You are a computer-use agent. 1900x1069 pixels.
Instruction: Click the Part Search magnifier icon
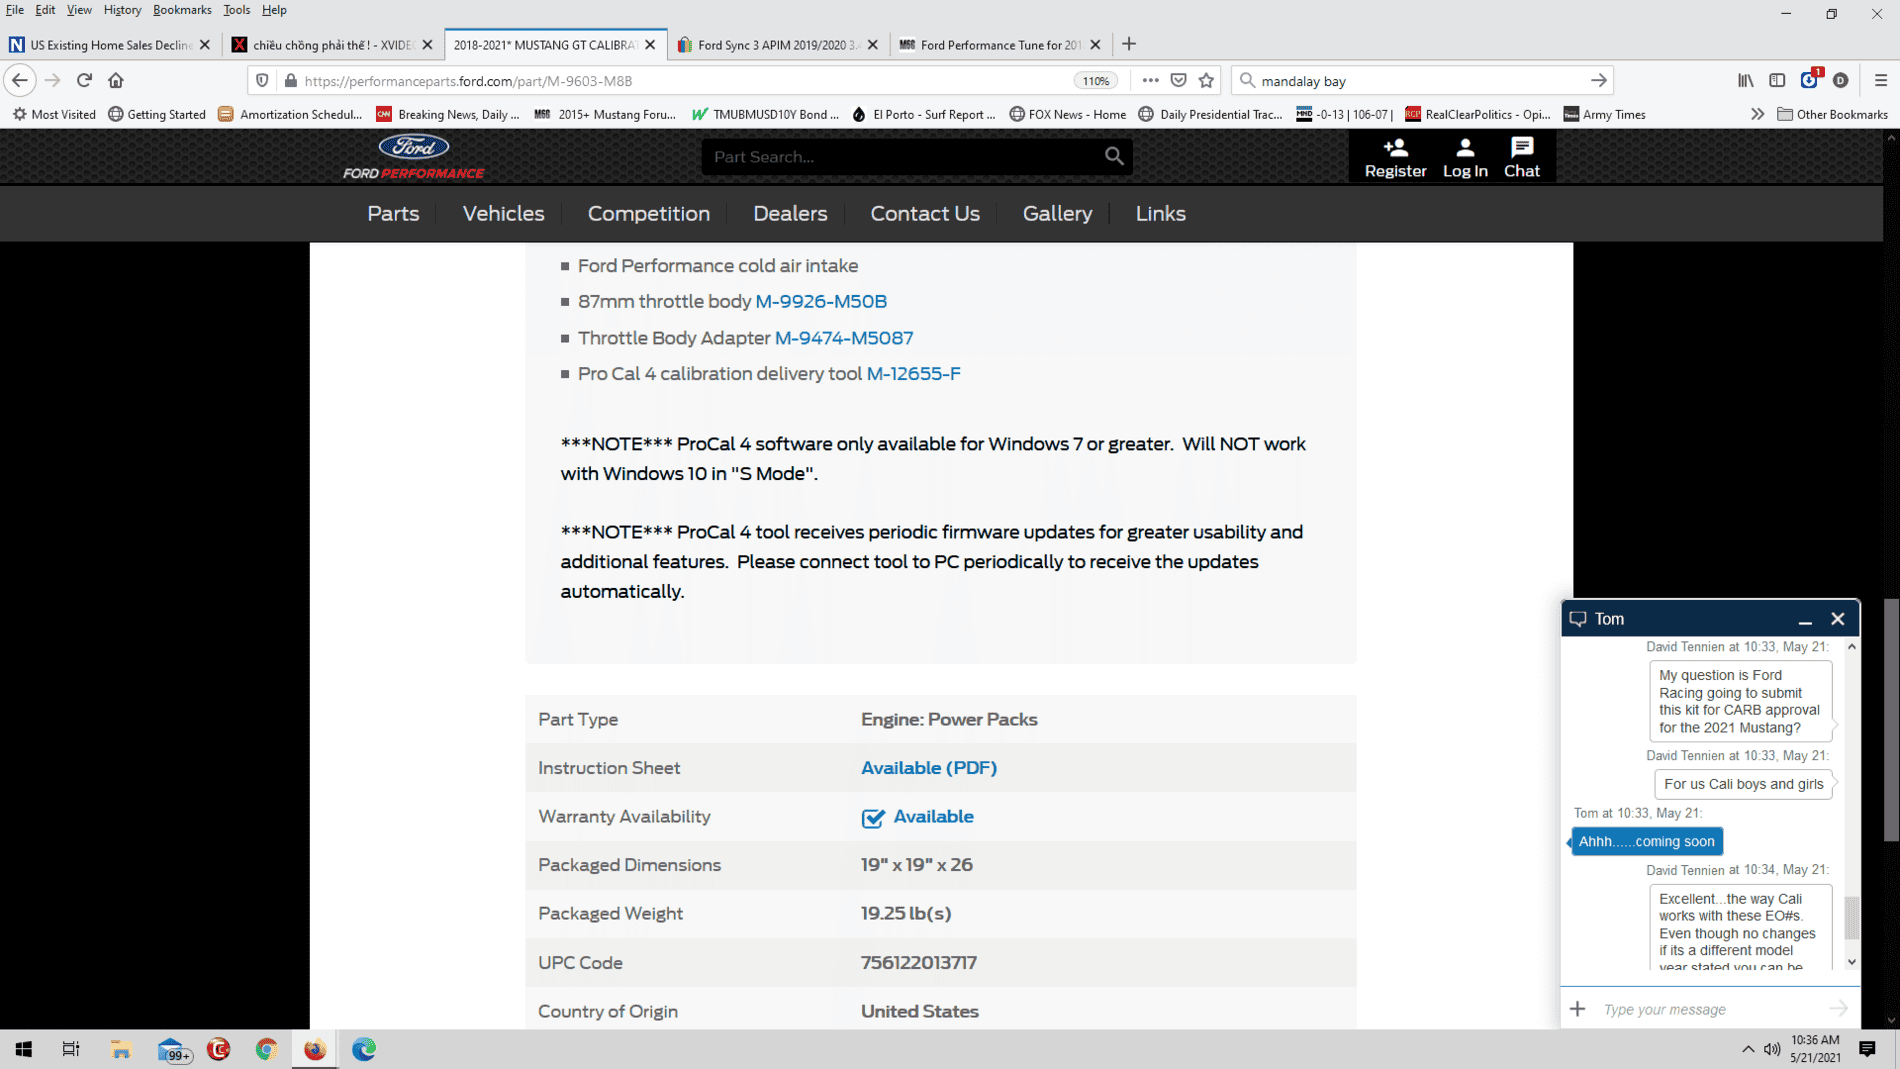click(1114, 156)
